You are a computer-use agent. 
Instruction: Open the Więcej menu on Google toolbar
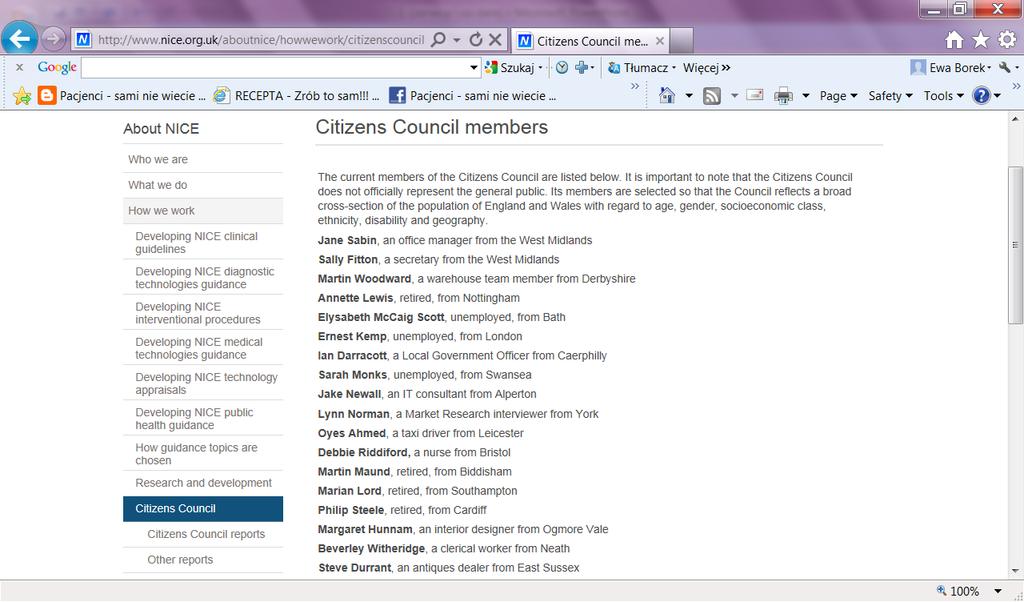707,67
